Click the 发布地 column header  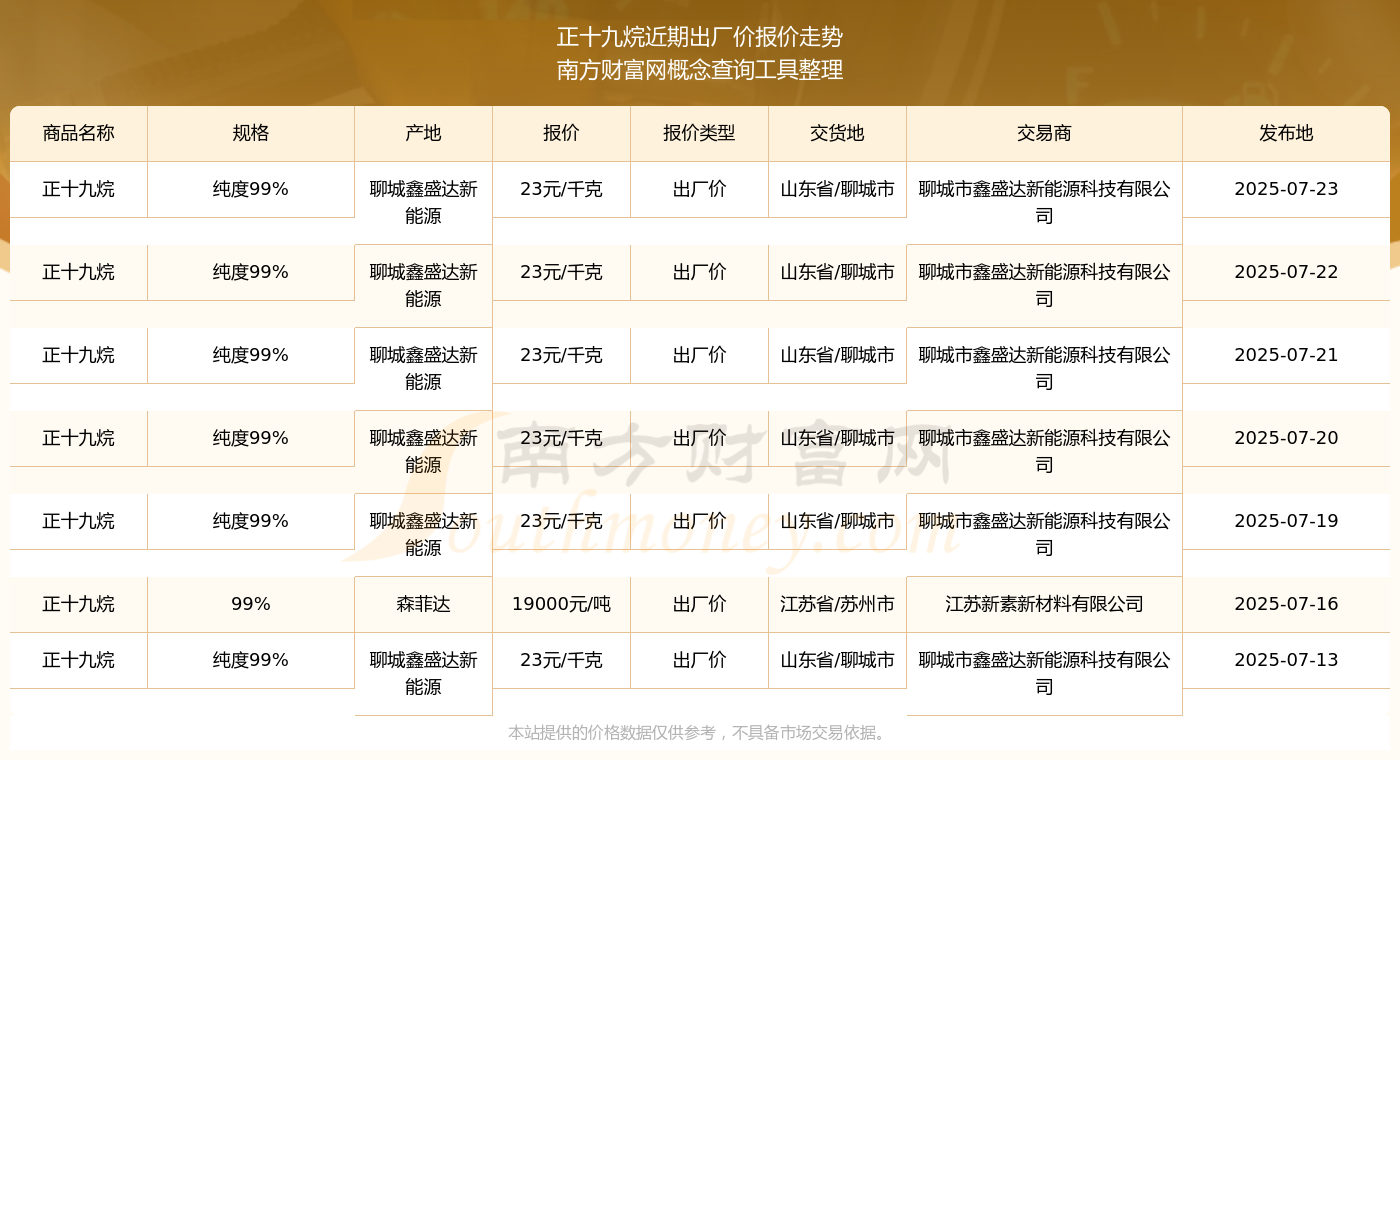tap(1286, 134)
